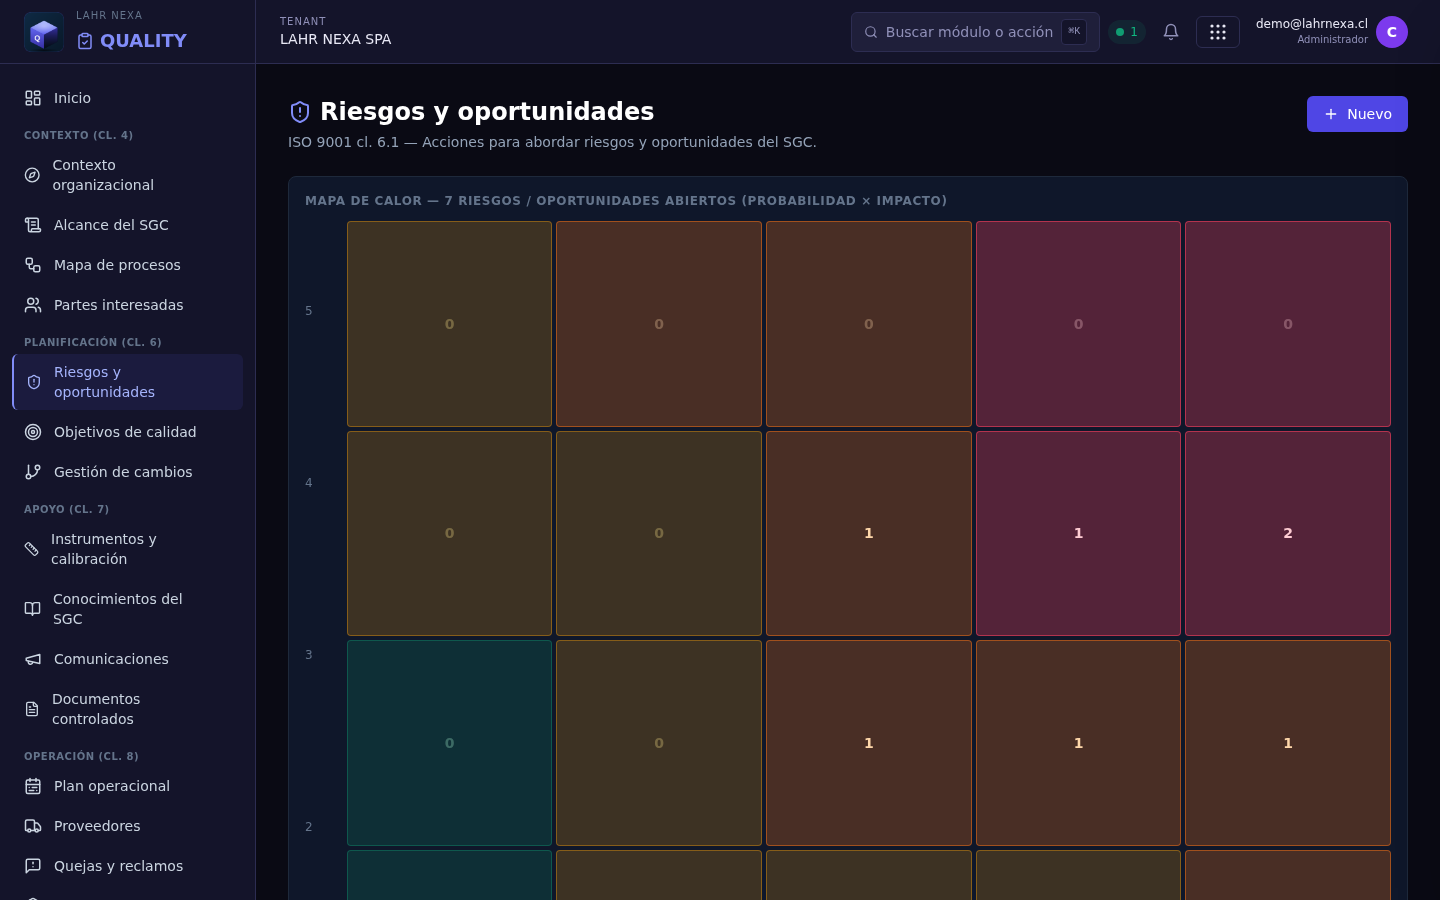Click the purple user avatar "C"
This screenshot has height=900, width=1440.
point(1392,32)
